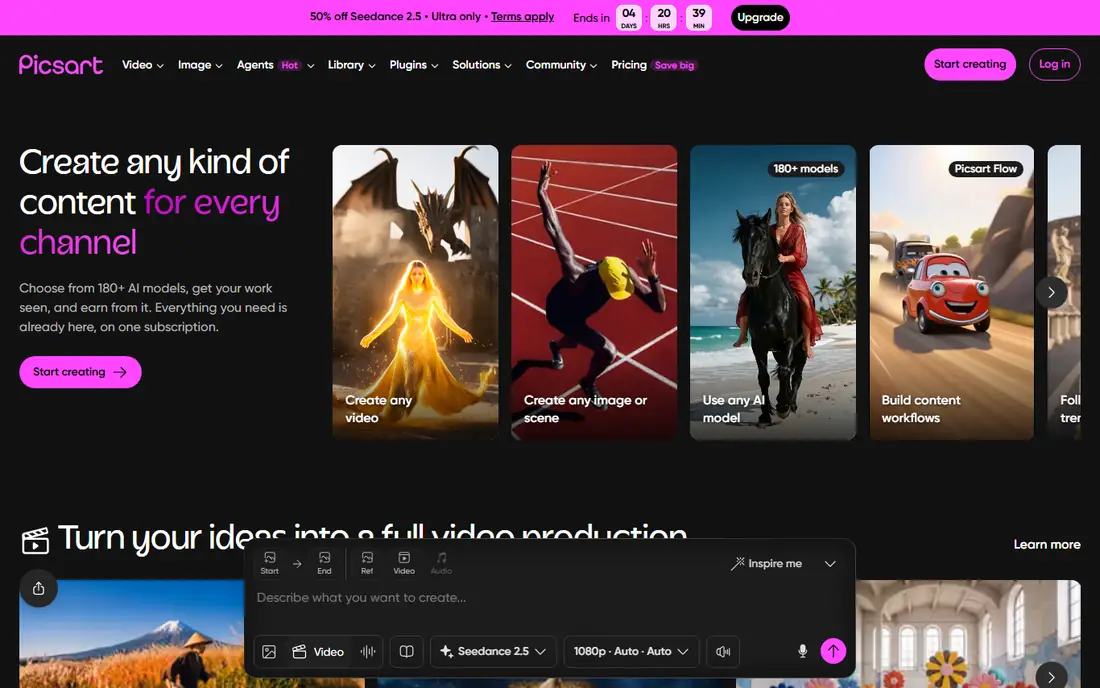Submit prompt with pink arrow button

click(x=833, y=651)
